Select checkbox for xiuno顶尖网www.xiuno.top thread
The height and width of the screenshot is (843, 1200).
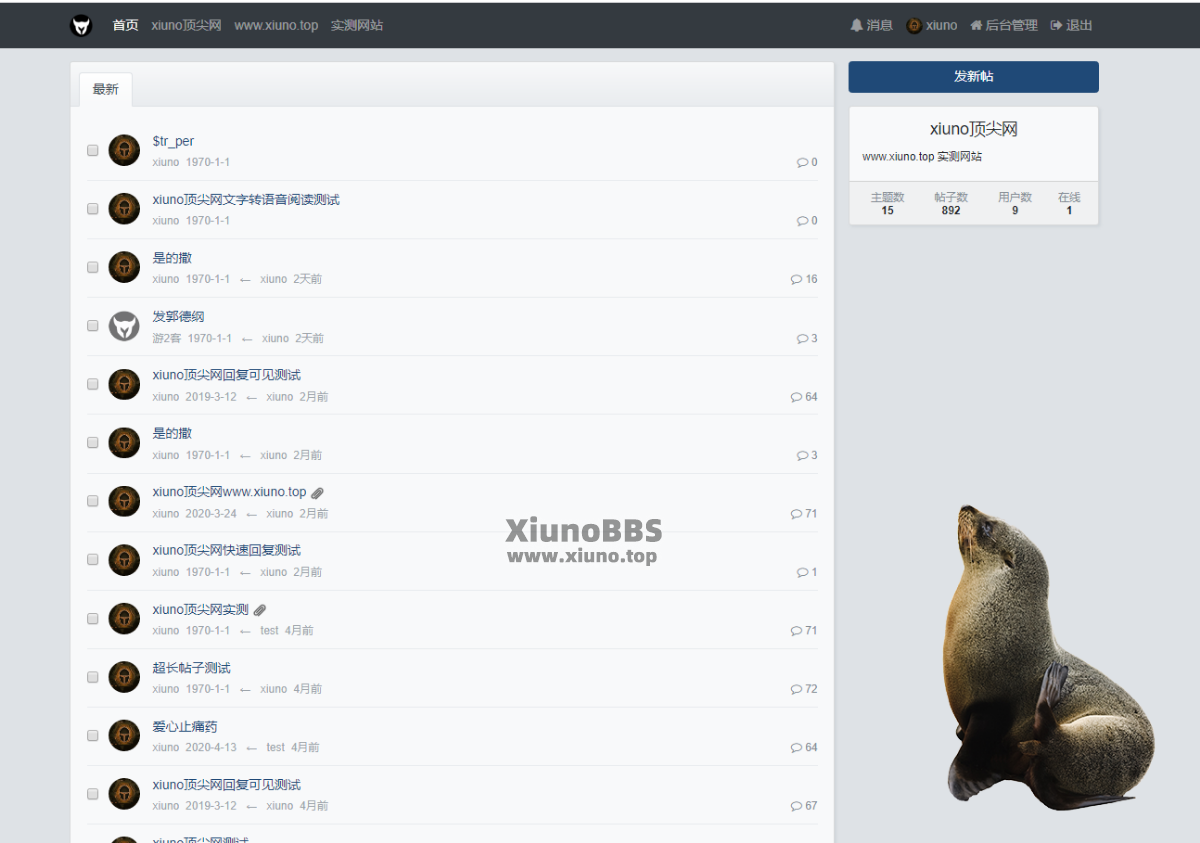(93, 501)
